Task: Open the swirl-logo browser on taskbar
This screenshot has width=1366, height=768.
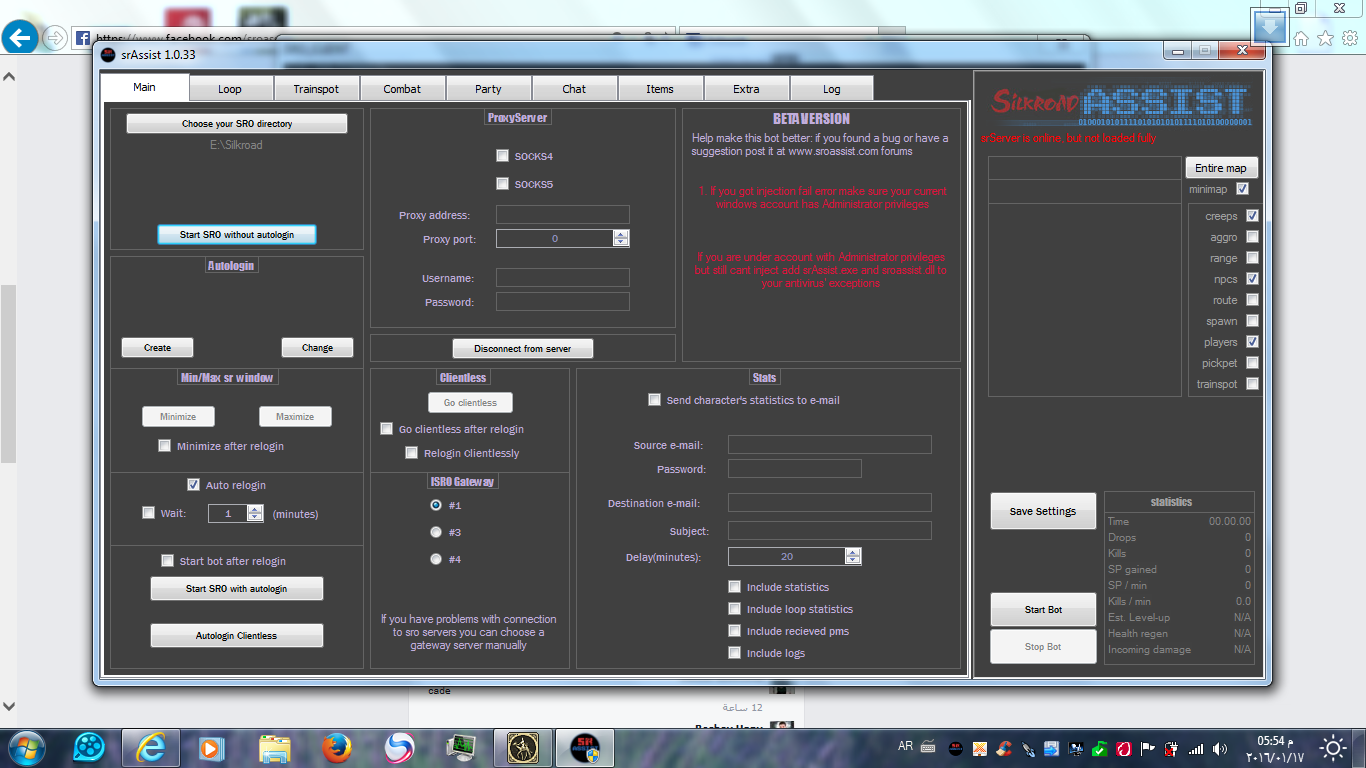Action: coord(399,747)
